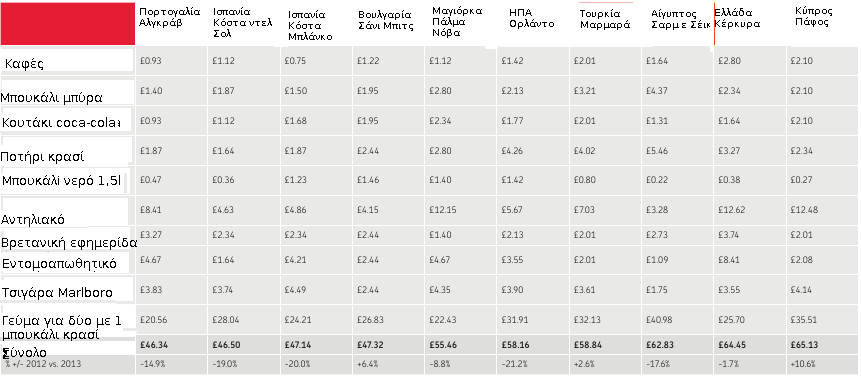Click the £65.13 total for Paphos

(802, 345)
